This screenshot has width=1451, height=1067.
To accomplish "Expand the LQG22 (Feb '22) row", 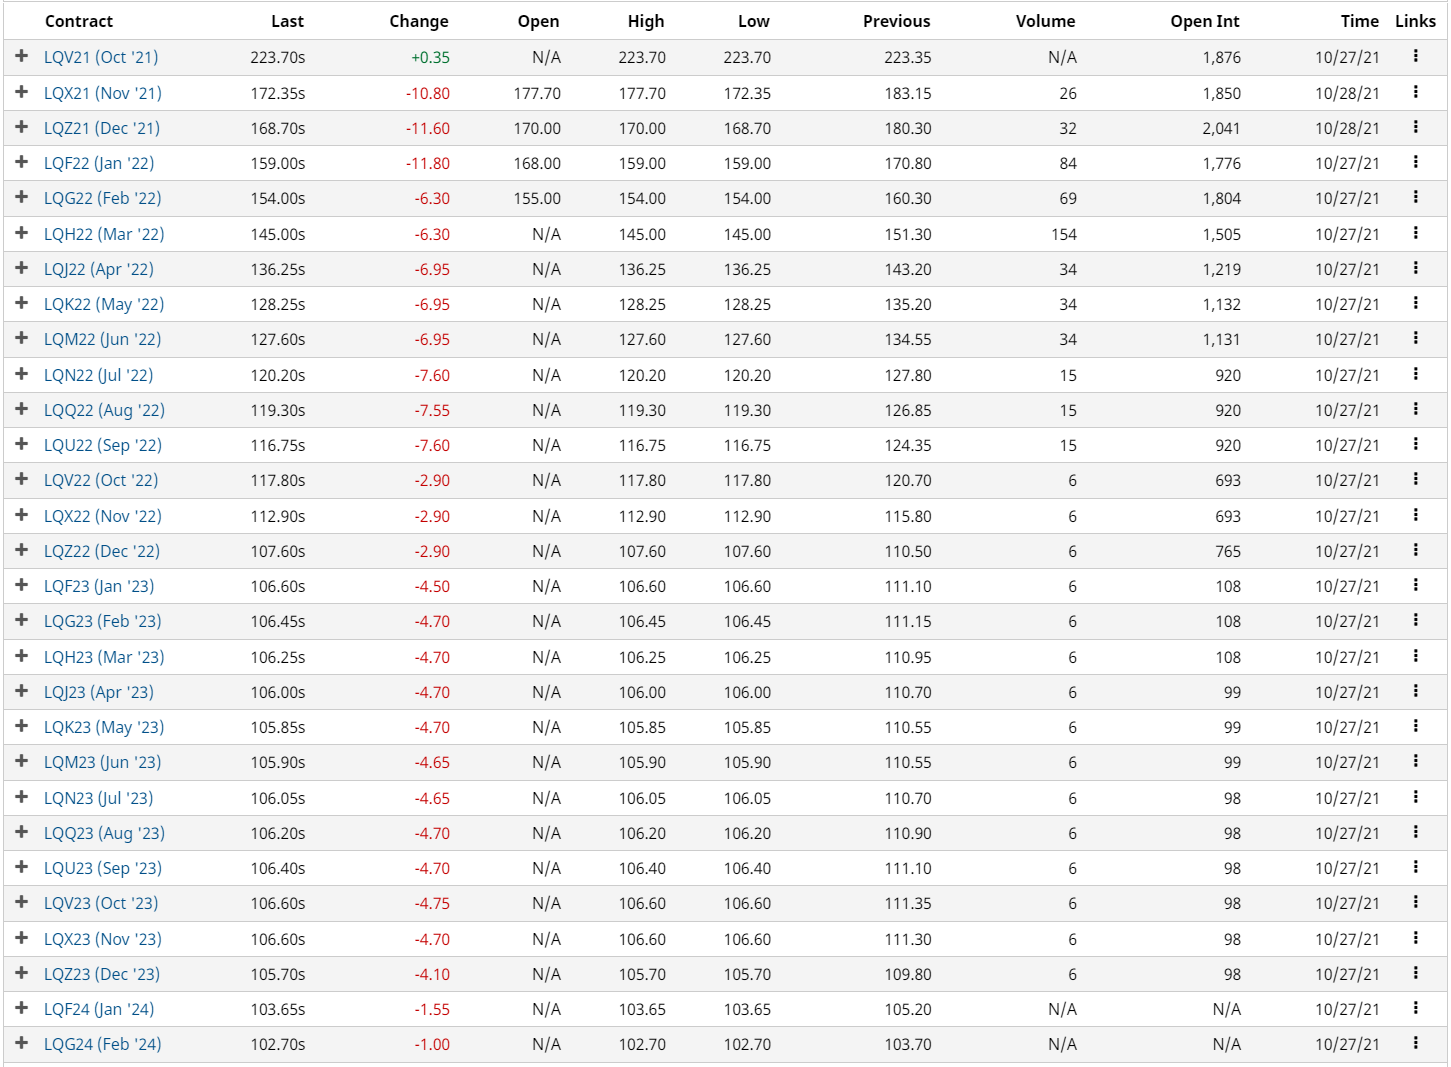I will [22, 197].
